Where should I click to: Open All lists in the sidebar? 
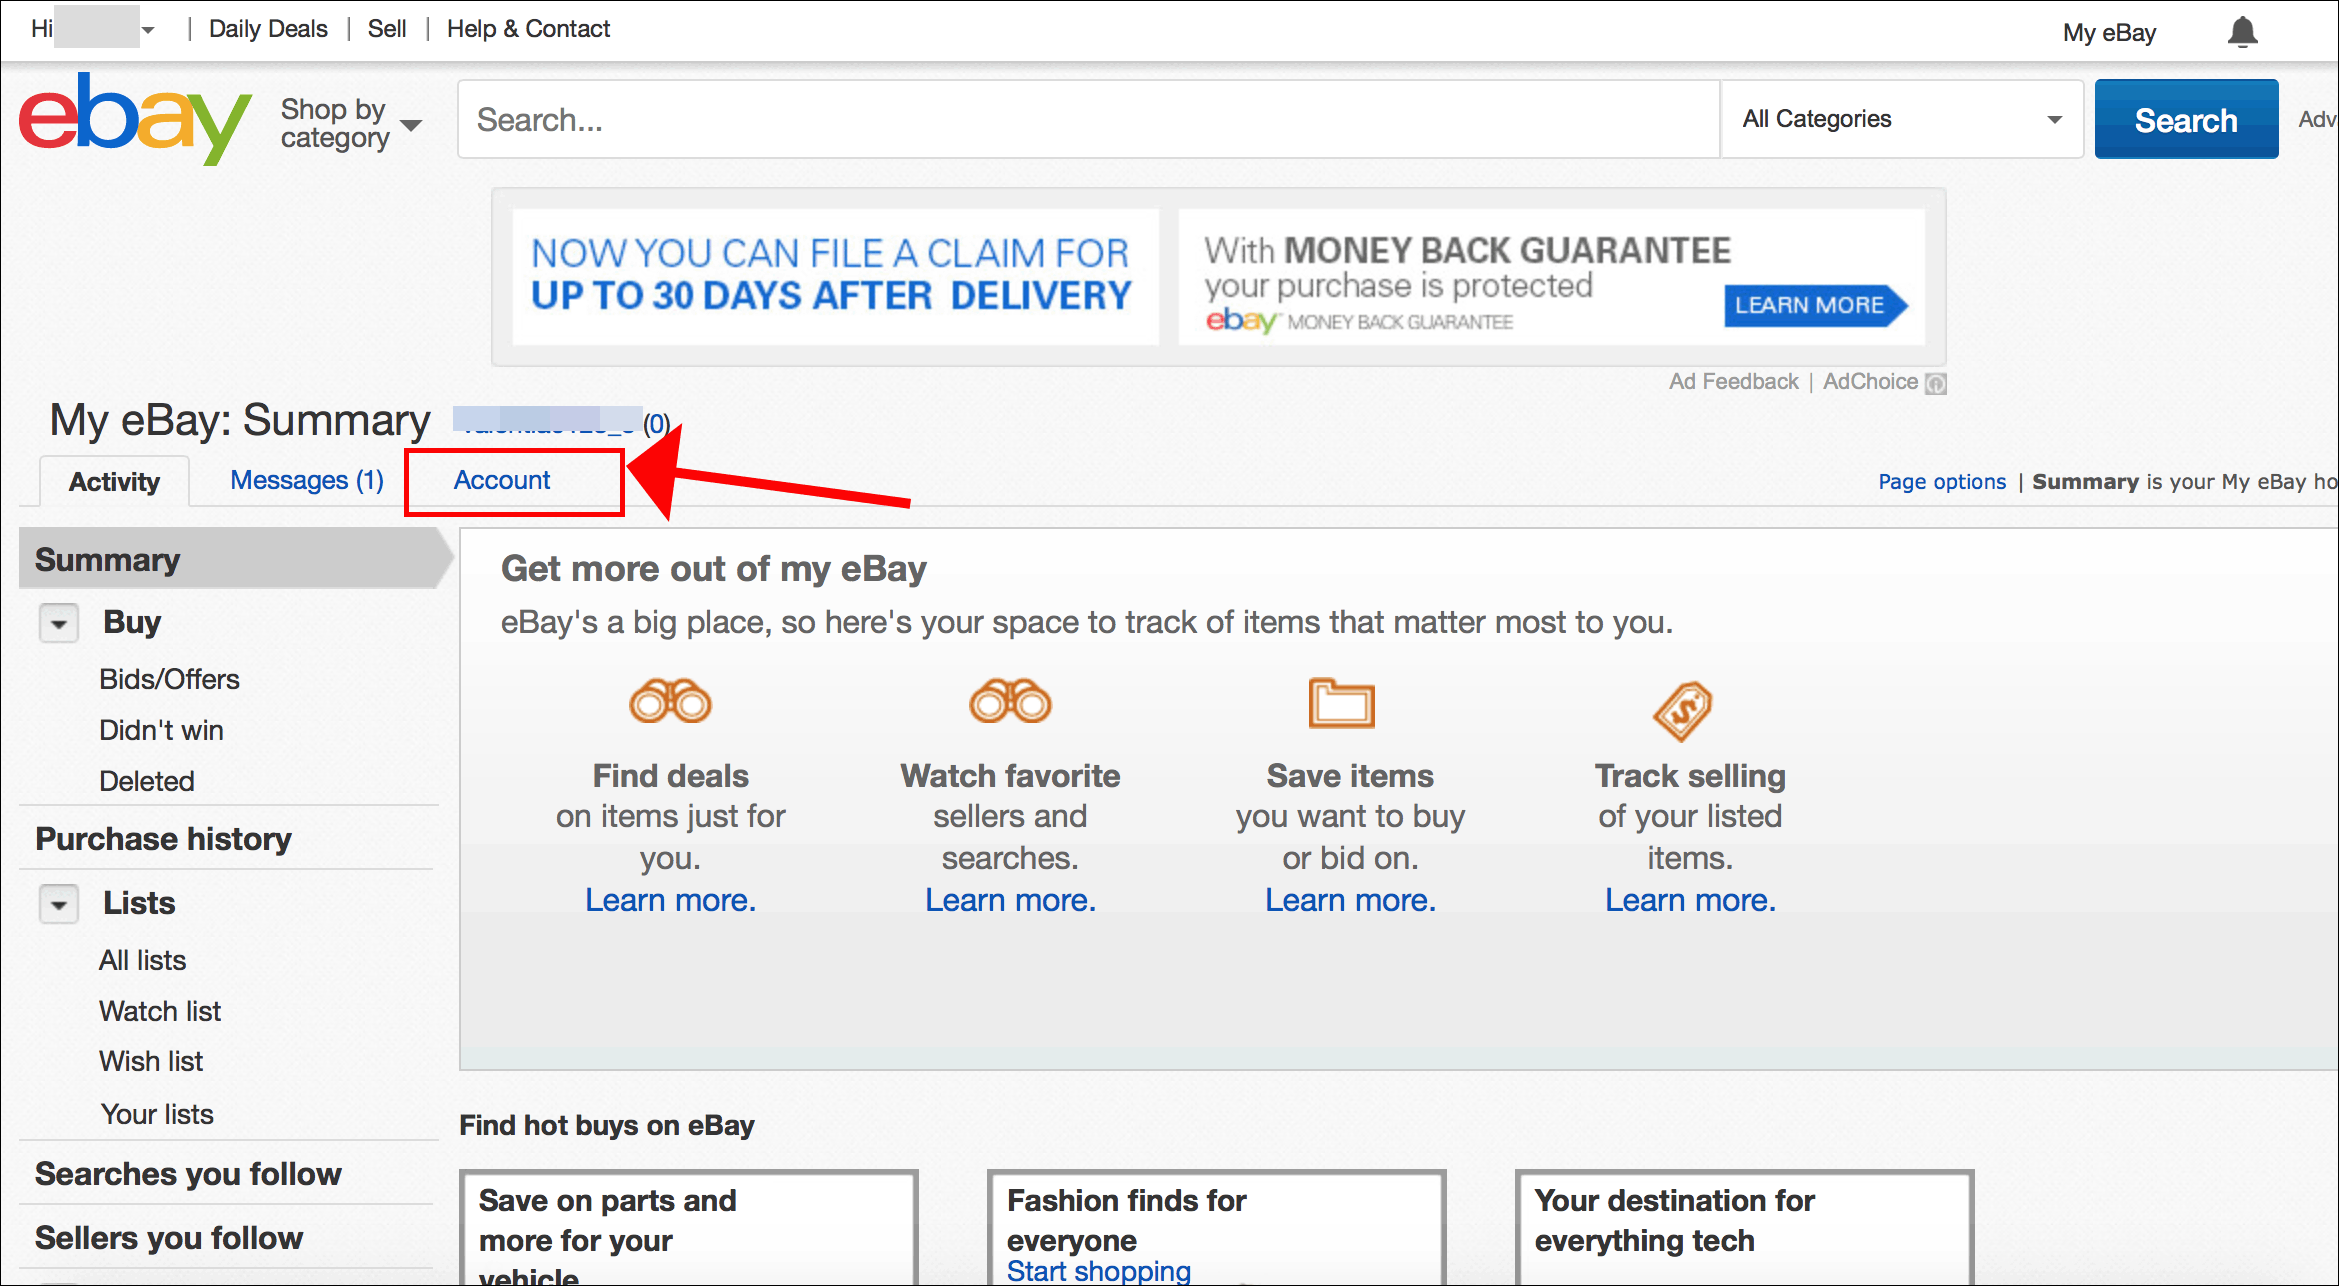coord(142,960)
